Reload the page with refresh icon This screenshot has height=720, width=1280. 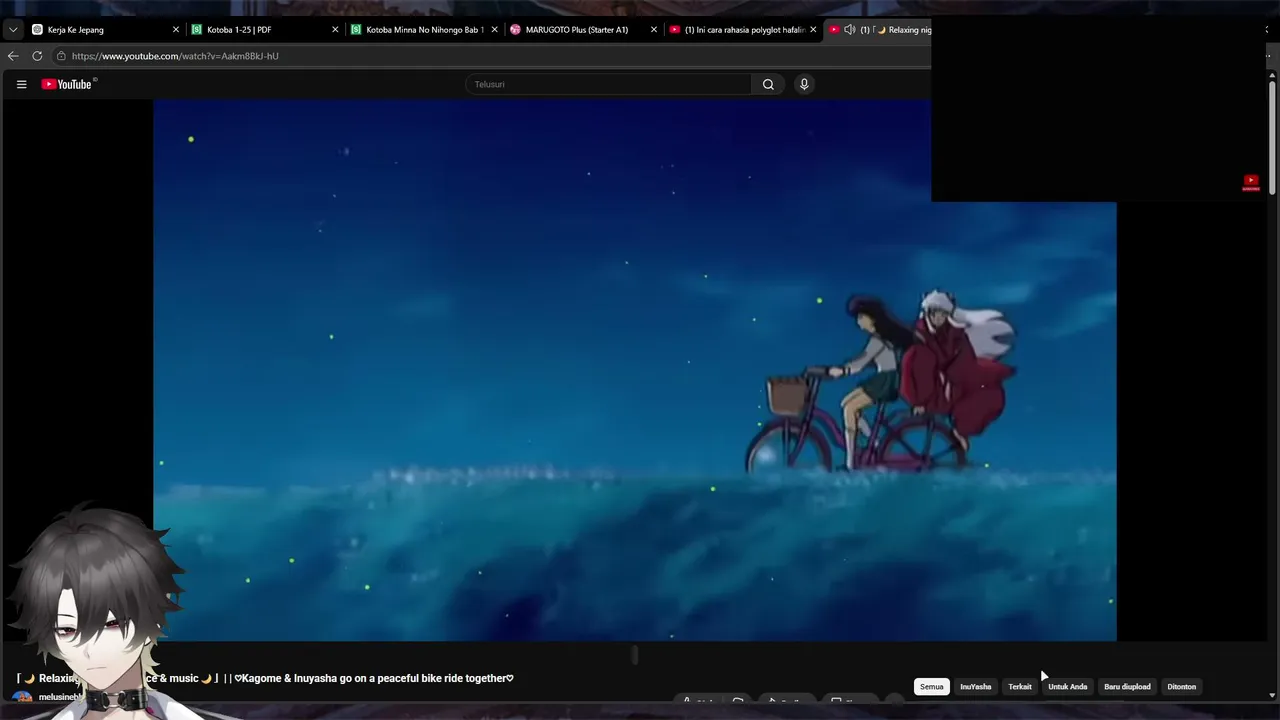(37, 56)
